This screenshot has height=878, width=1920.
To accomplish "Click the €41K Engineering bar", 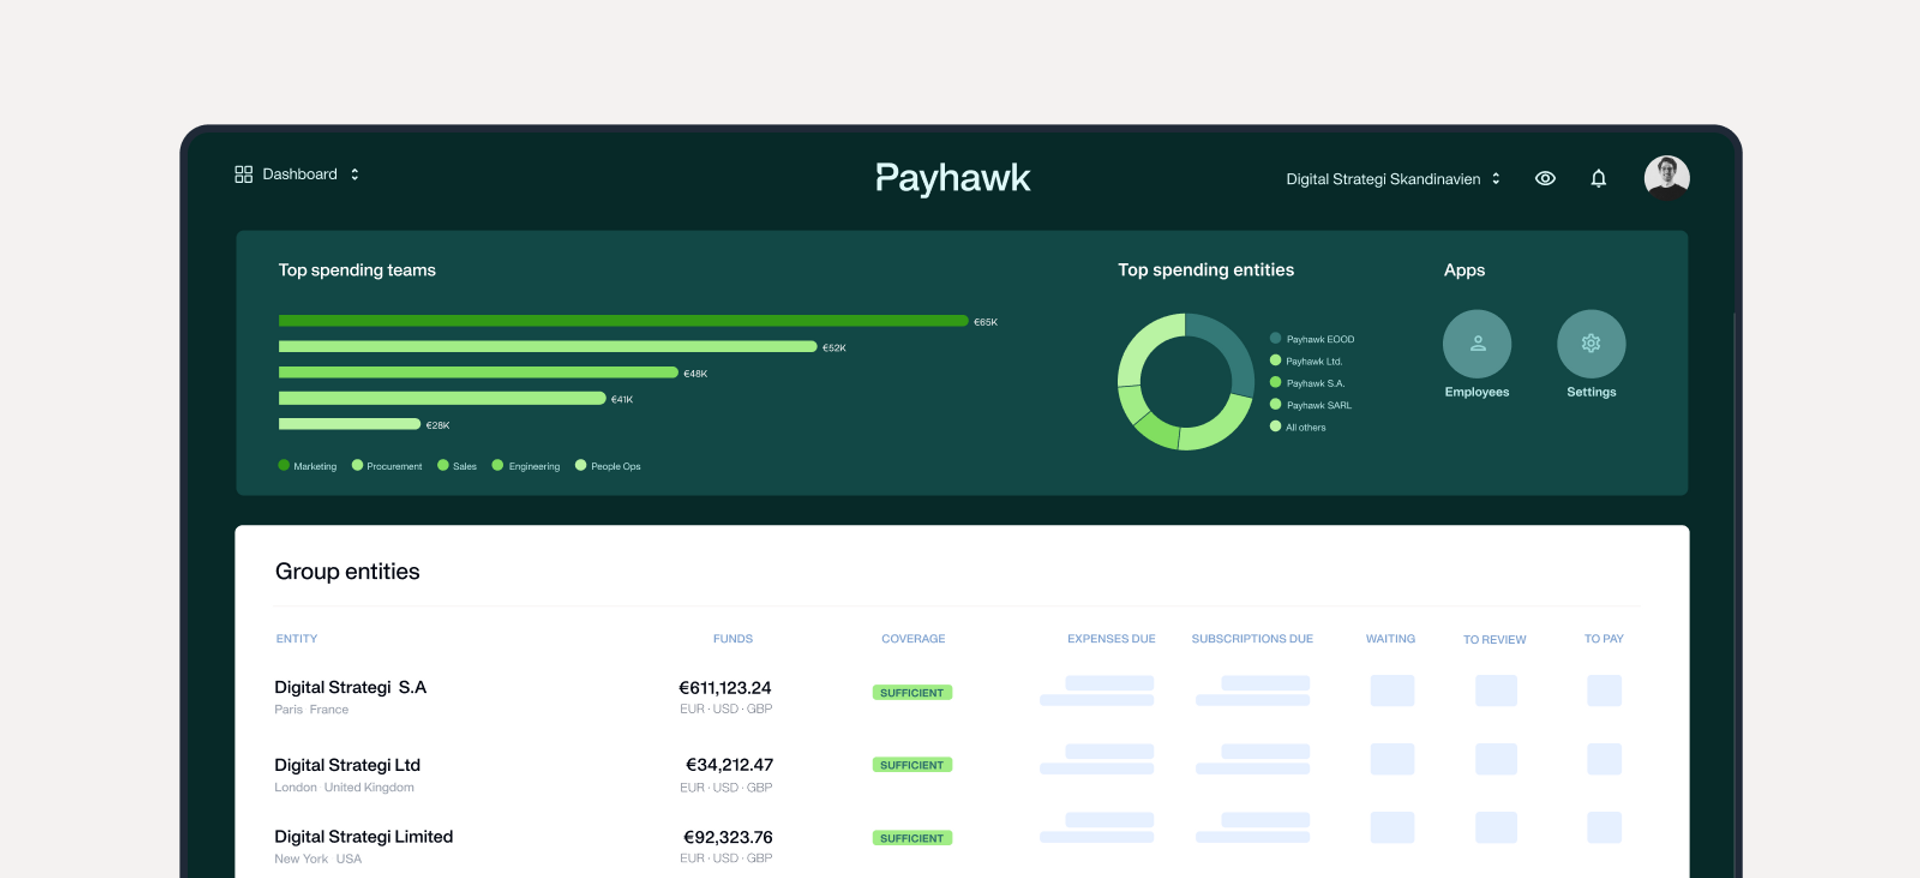I will coord(442,398).
